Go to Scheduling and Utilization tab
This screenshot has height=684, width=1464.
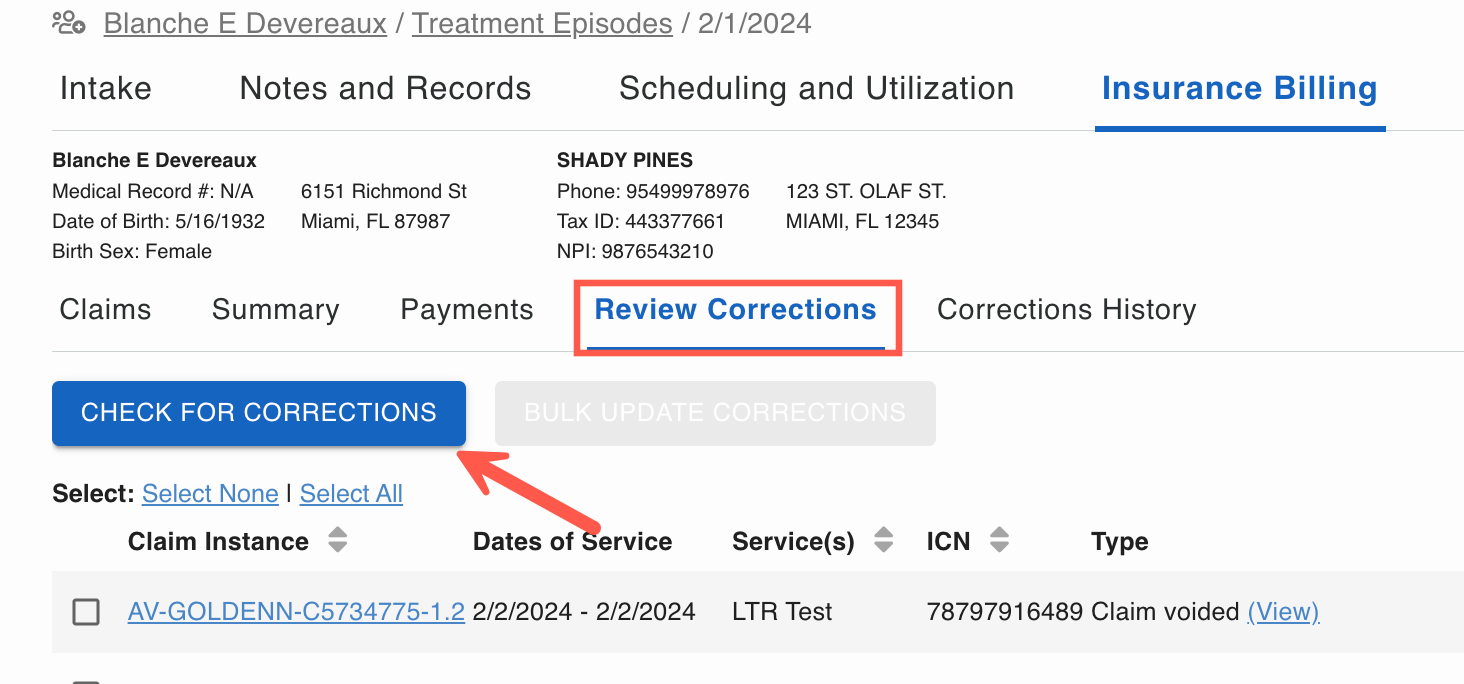tap(816, 89)
